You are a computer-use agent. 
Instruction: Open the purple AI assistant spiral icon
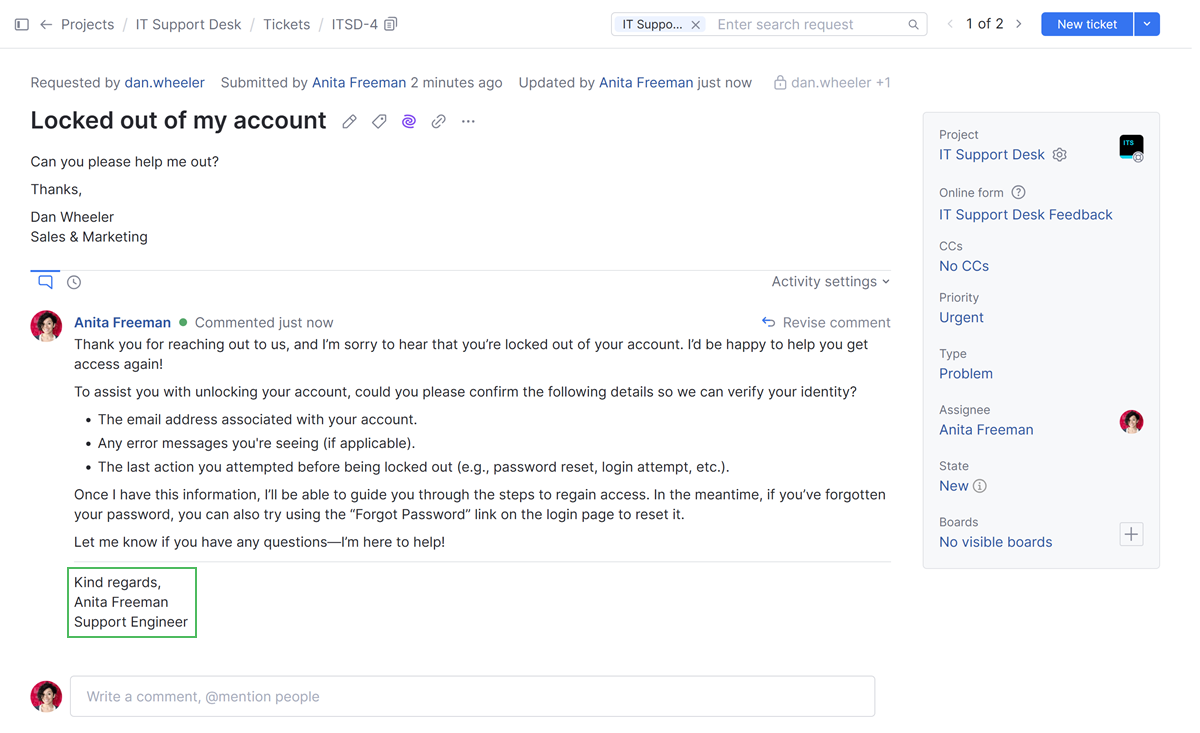[x=409, y=122]
